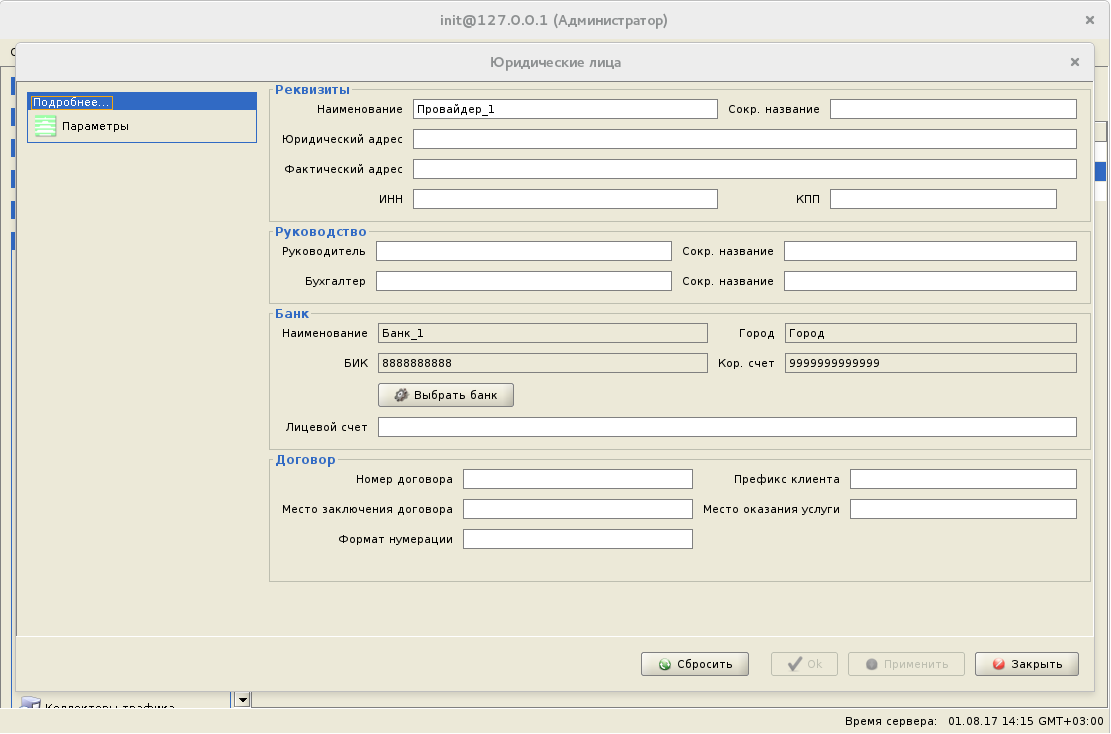The height and width of the screenshot is (734, 1111).
Task: Click into the КПП input field
Action: click(x=942, y=199)
